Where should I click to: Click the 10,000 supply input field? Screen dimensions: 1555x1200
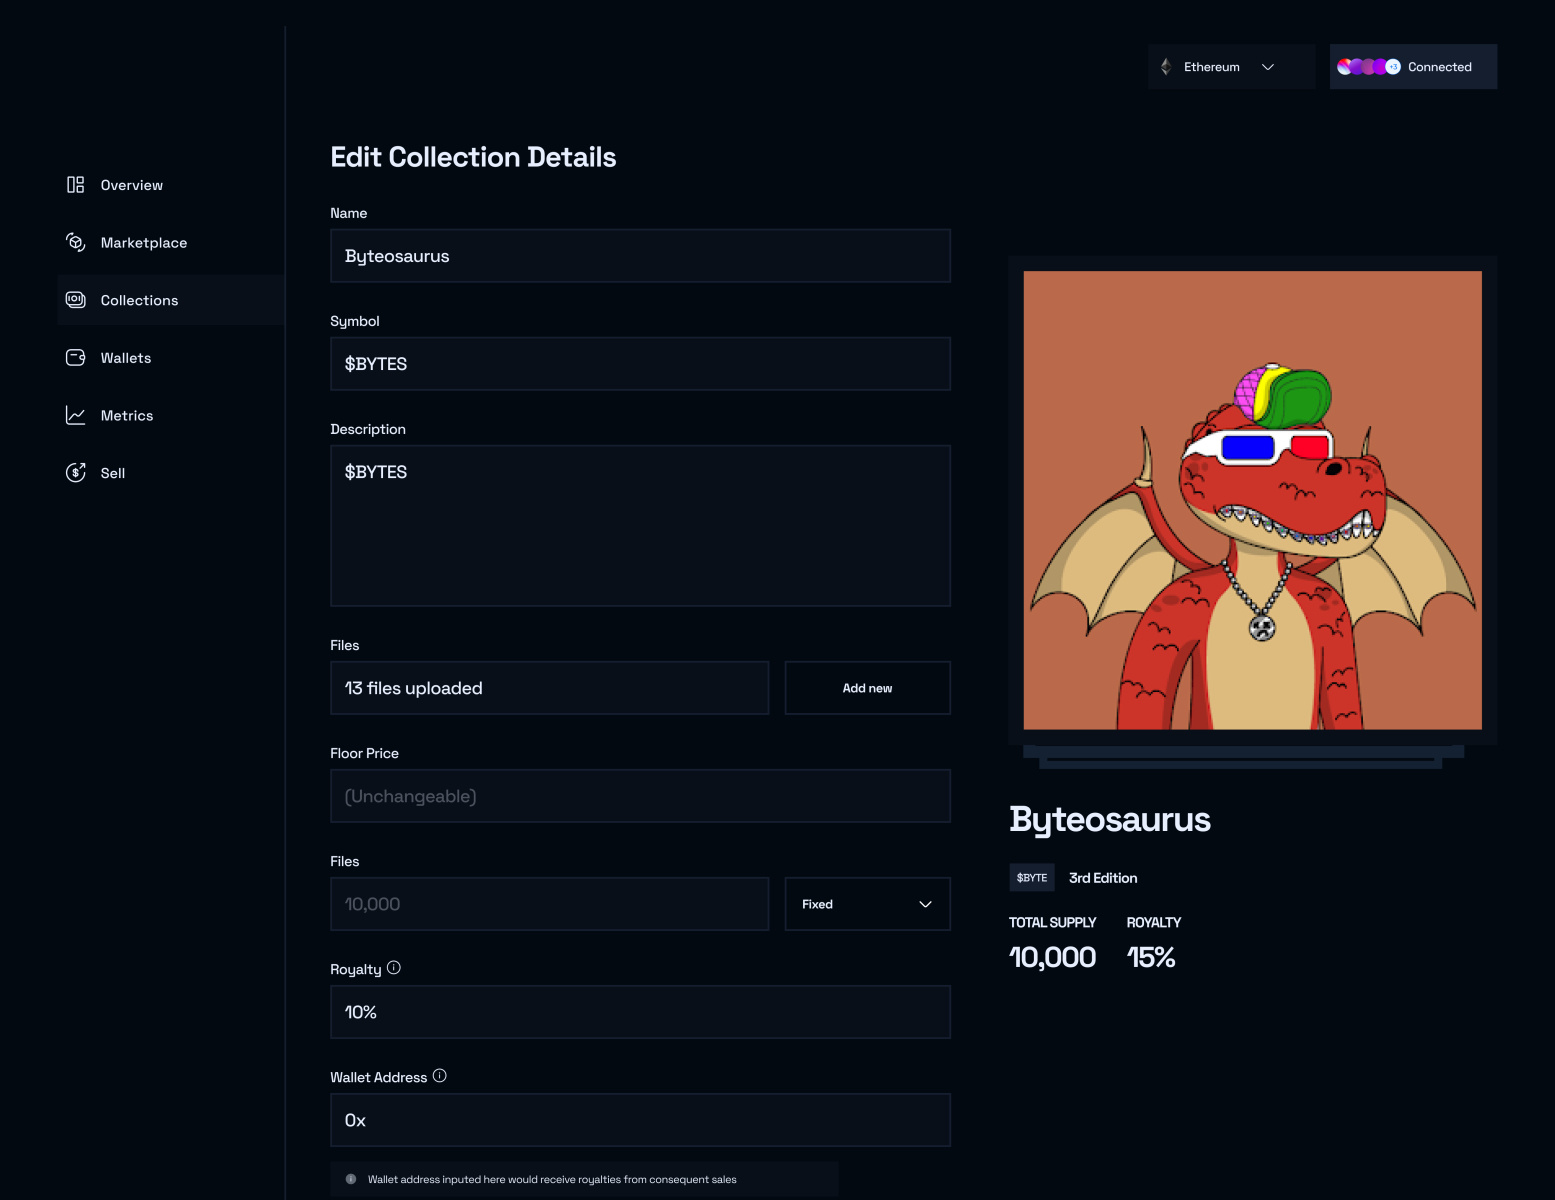549,904
